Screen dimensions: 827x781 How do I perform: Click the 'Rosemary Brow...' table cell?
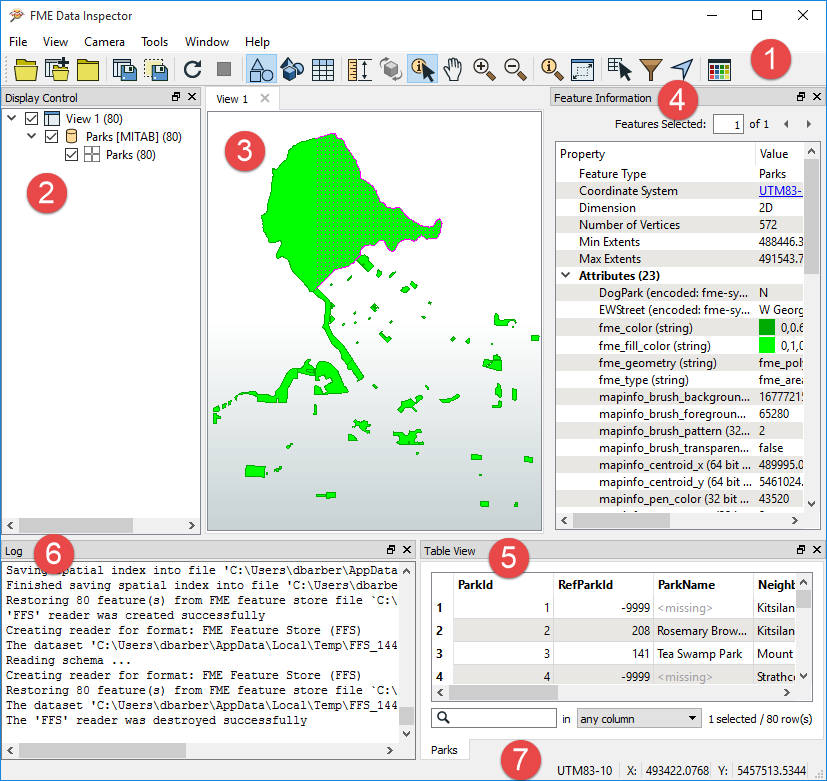click(703, 631)
